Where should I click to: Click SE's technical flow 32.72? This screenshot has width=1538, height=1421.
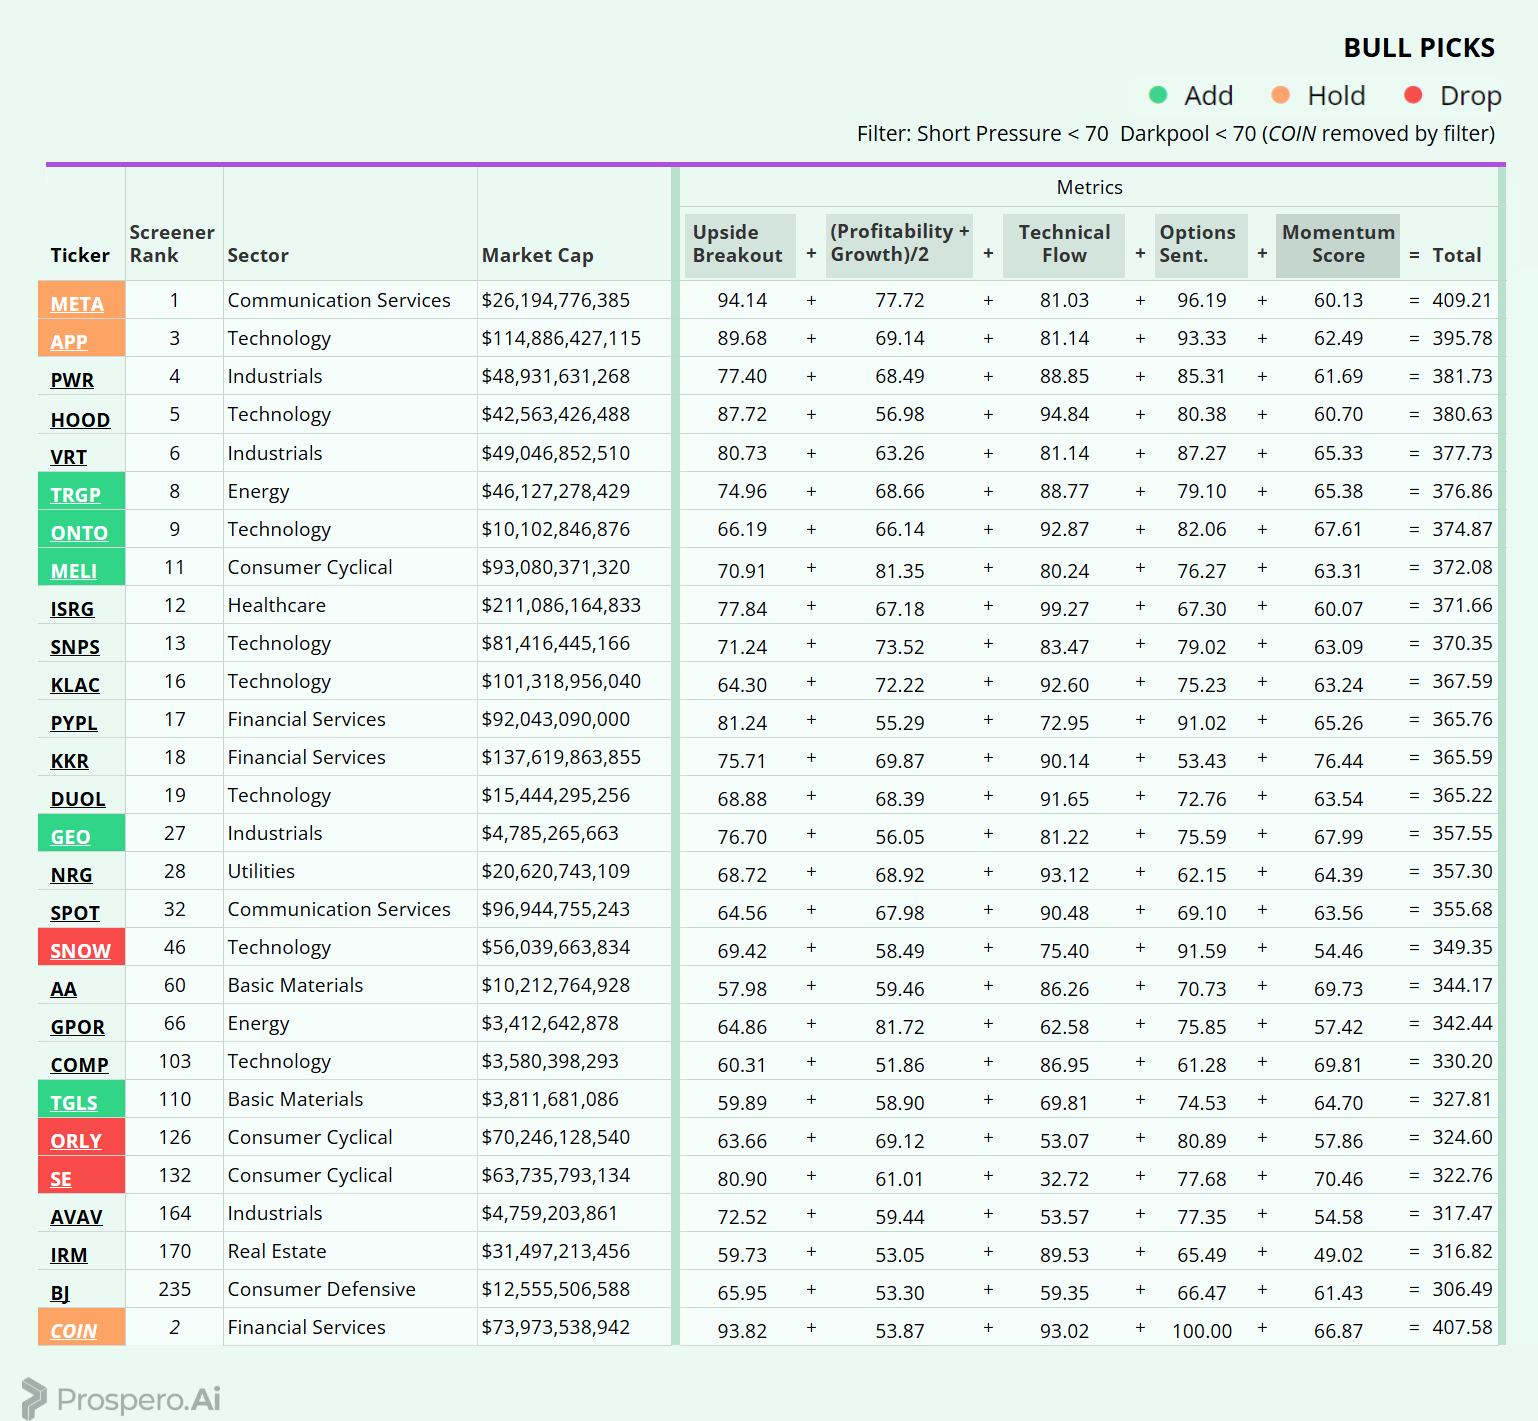pyautogui.click(x=1064, y=1179)
